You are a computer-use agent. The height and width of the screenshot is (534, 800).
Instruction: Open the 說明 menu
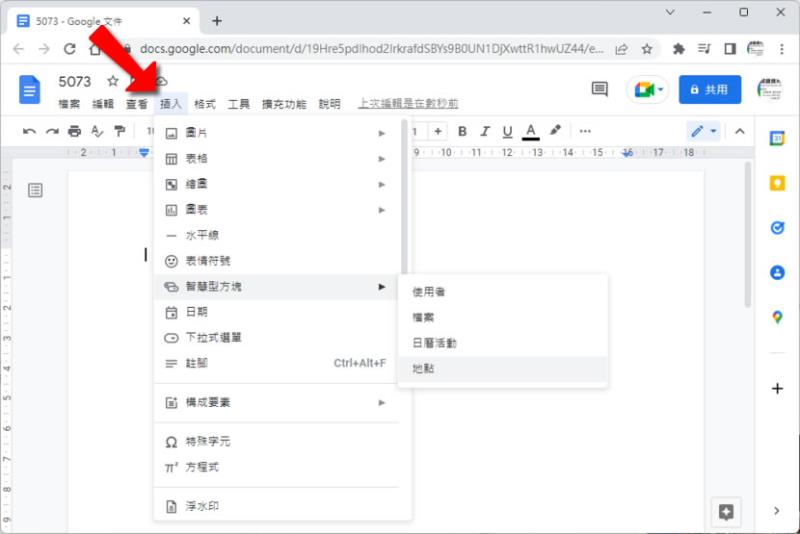pyautogui.click(x=329, y=104)
